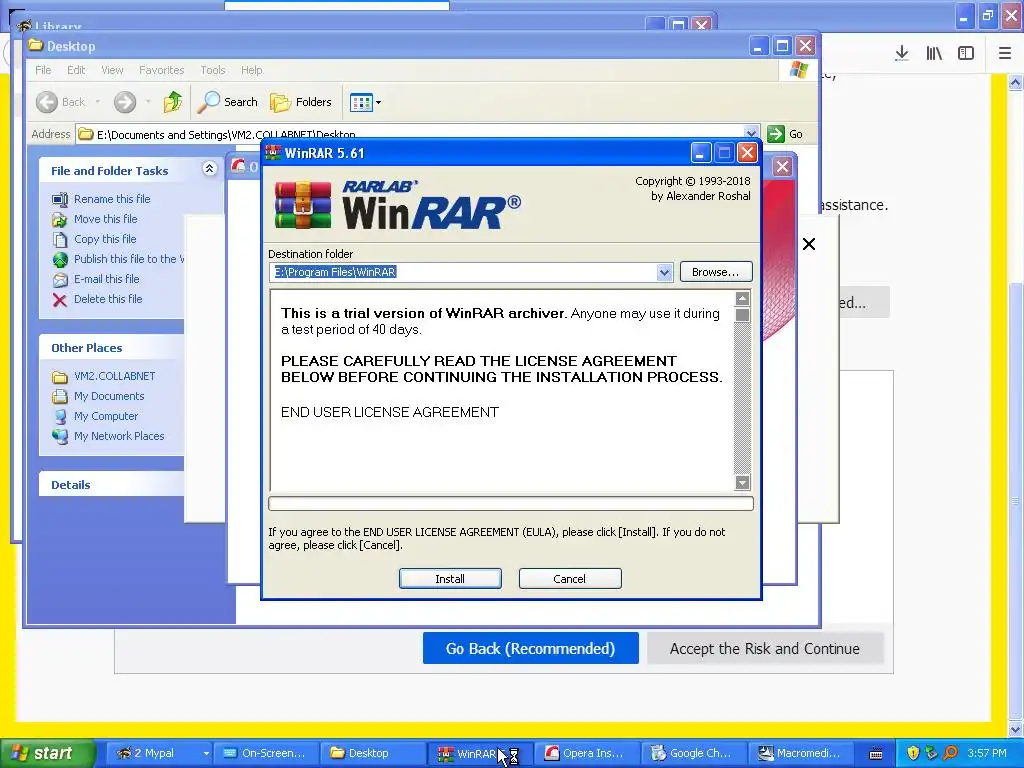1024x768 pixels.
Task: Open destination folder dropdown in WinRAR
Action: [664, 272]
